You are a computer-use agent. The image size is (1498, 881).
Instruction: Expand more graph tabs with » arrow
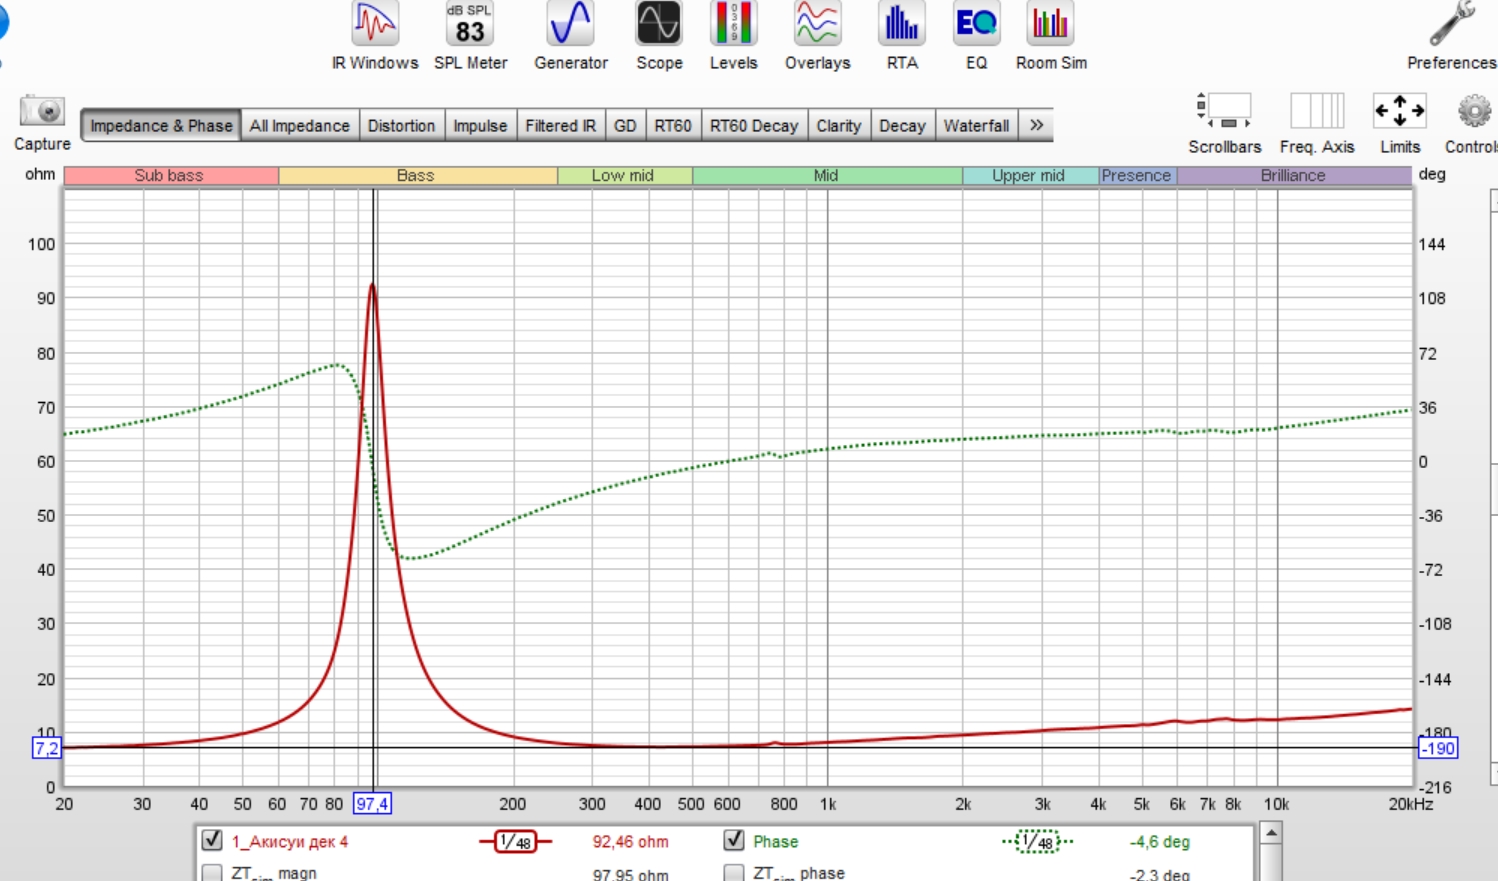tap(1036, 125)
